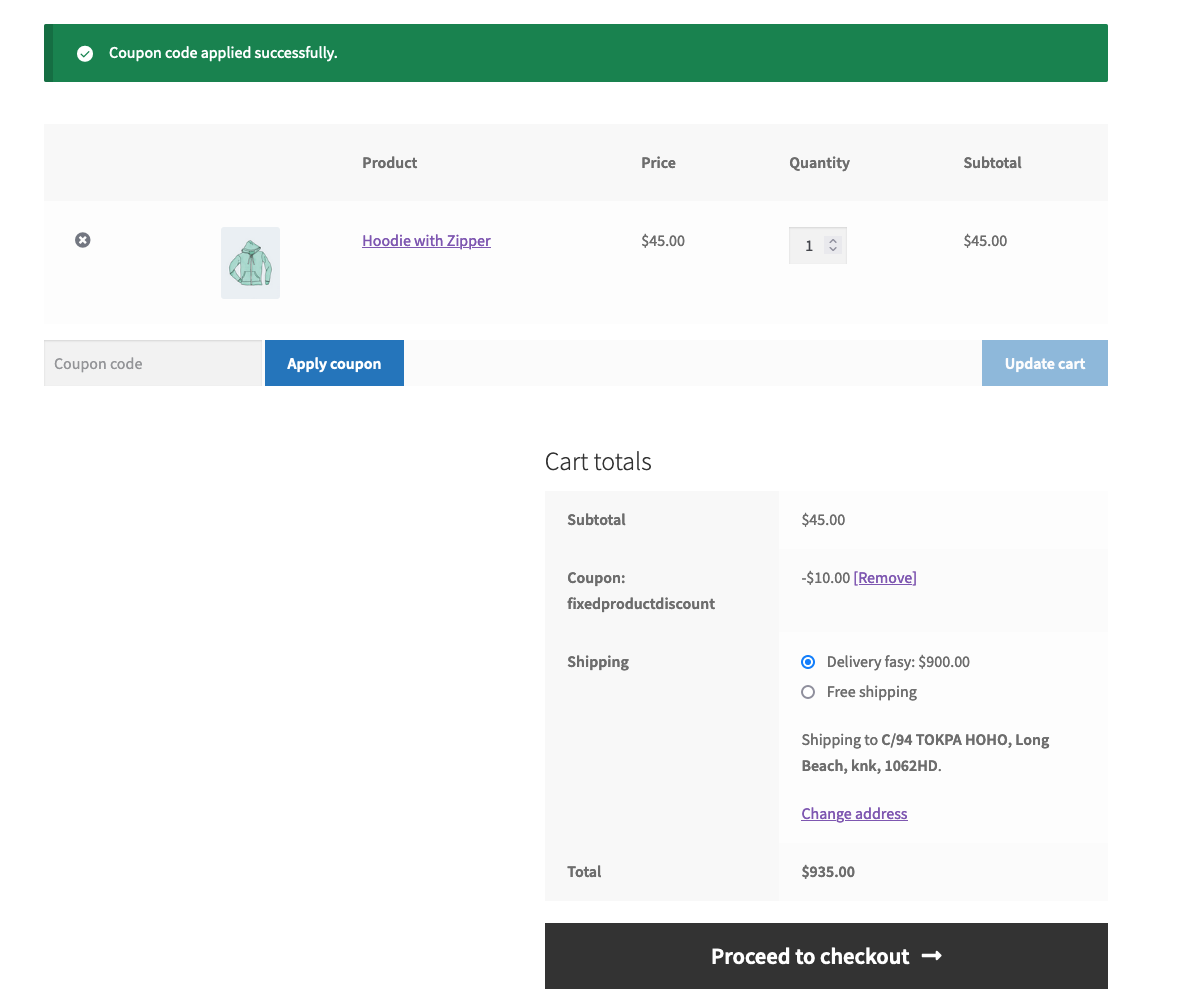Click the Subtotal column header
Image resolution: width=1178 pixels, height=1008 pixels.
click(992, 162)
